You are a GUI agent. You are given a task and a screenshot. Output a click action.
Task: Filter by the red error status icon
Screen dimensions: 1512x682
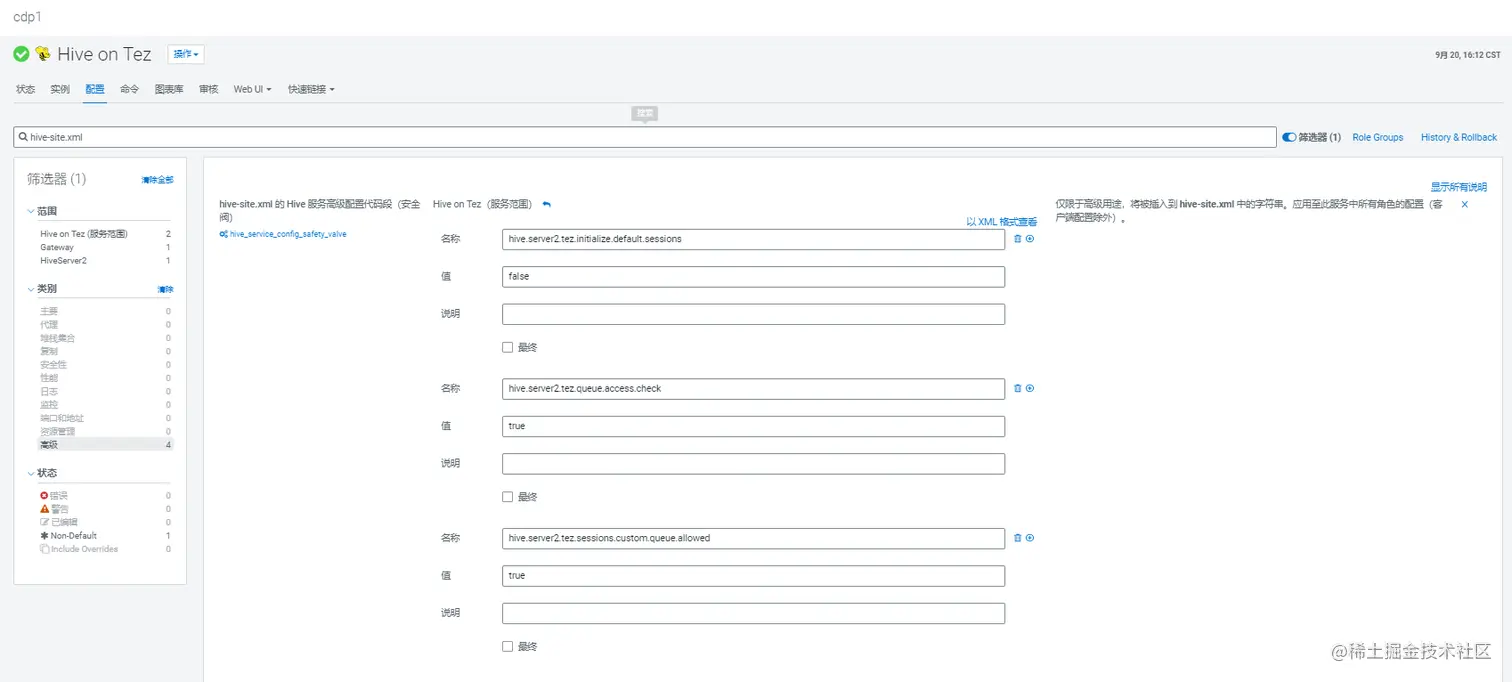[44, 496]
